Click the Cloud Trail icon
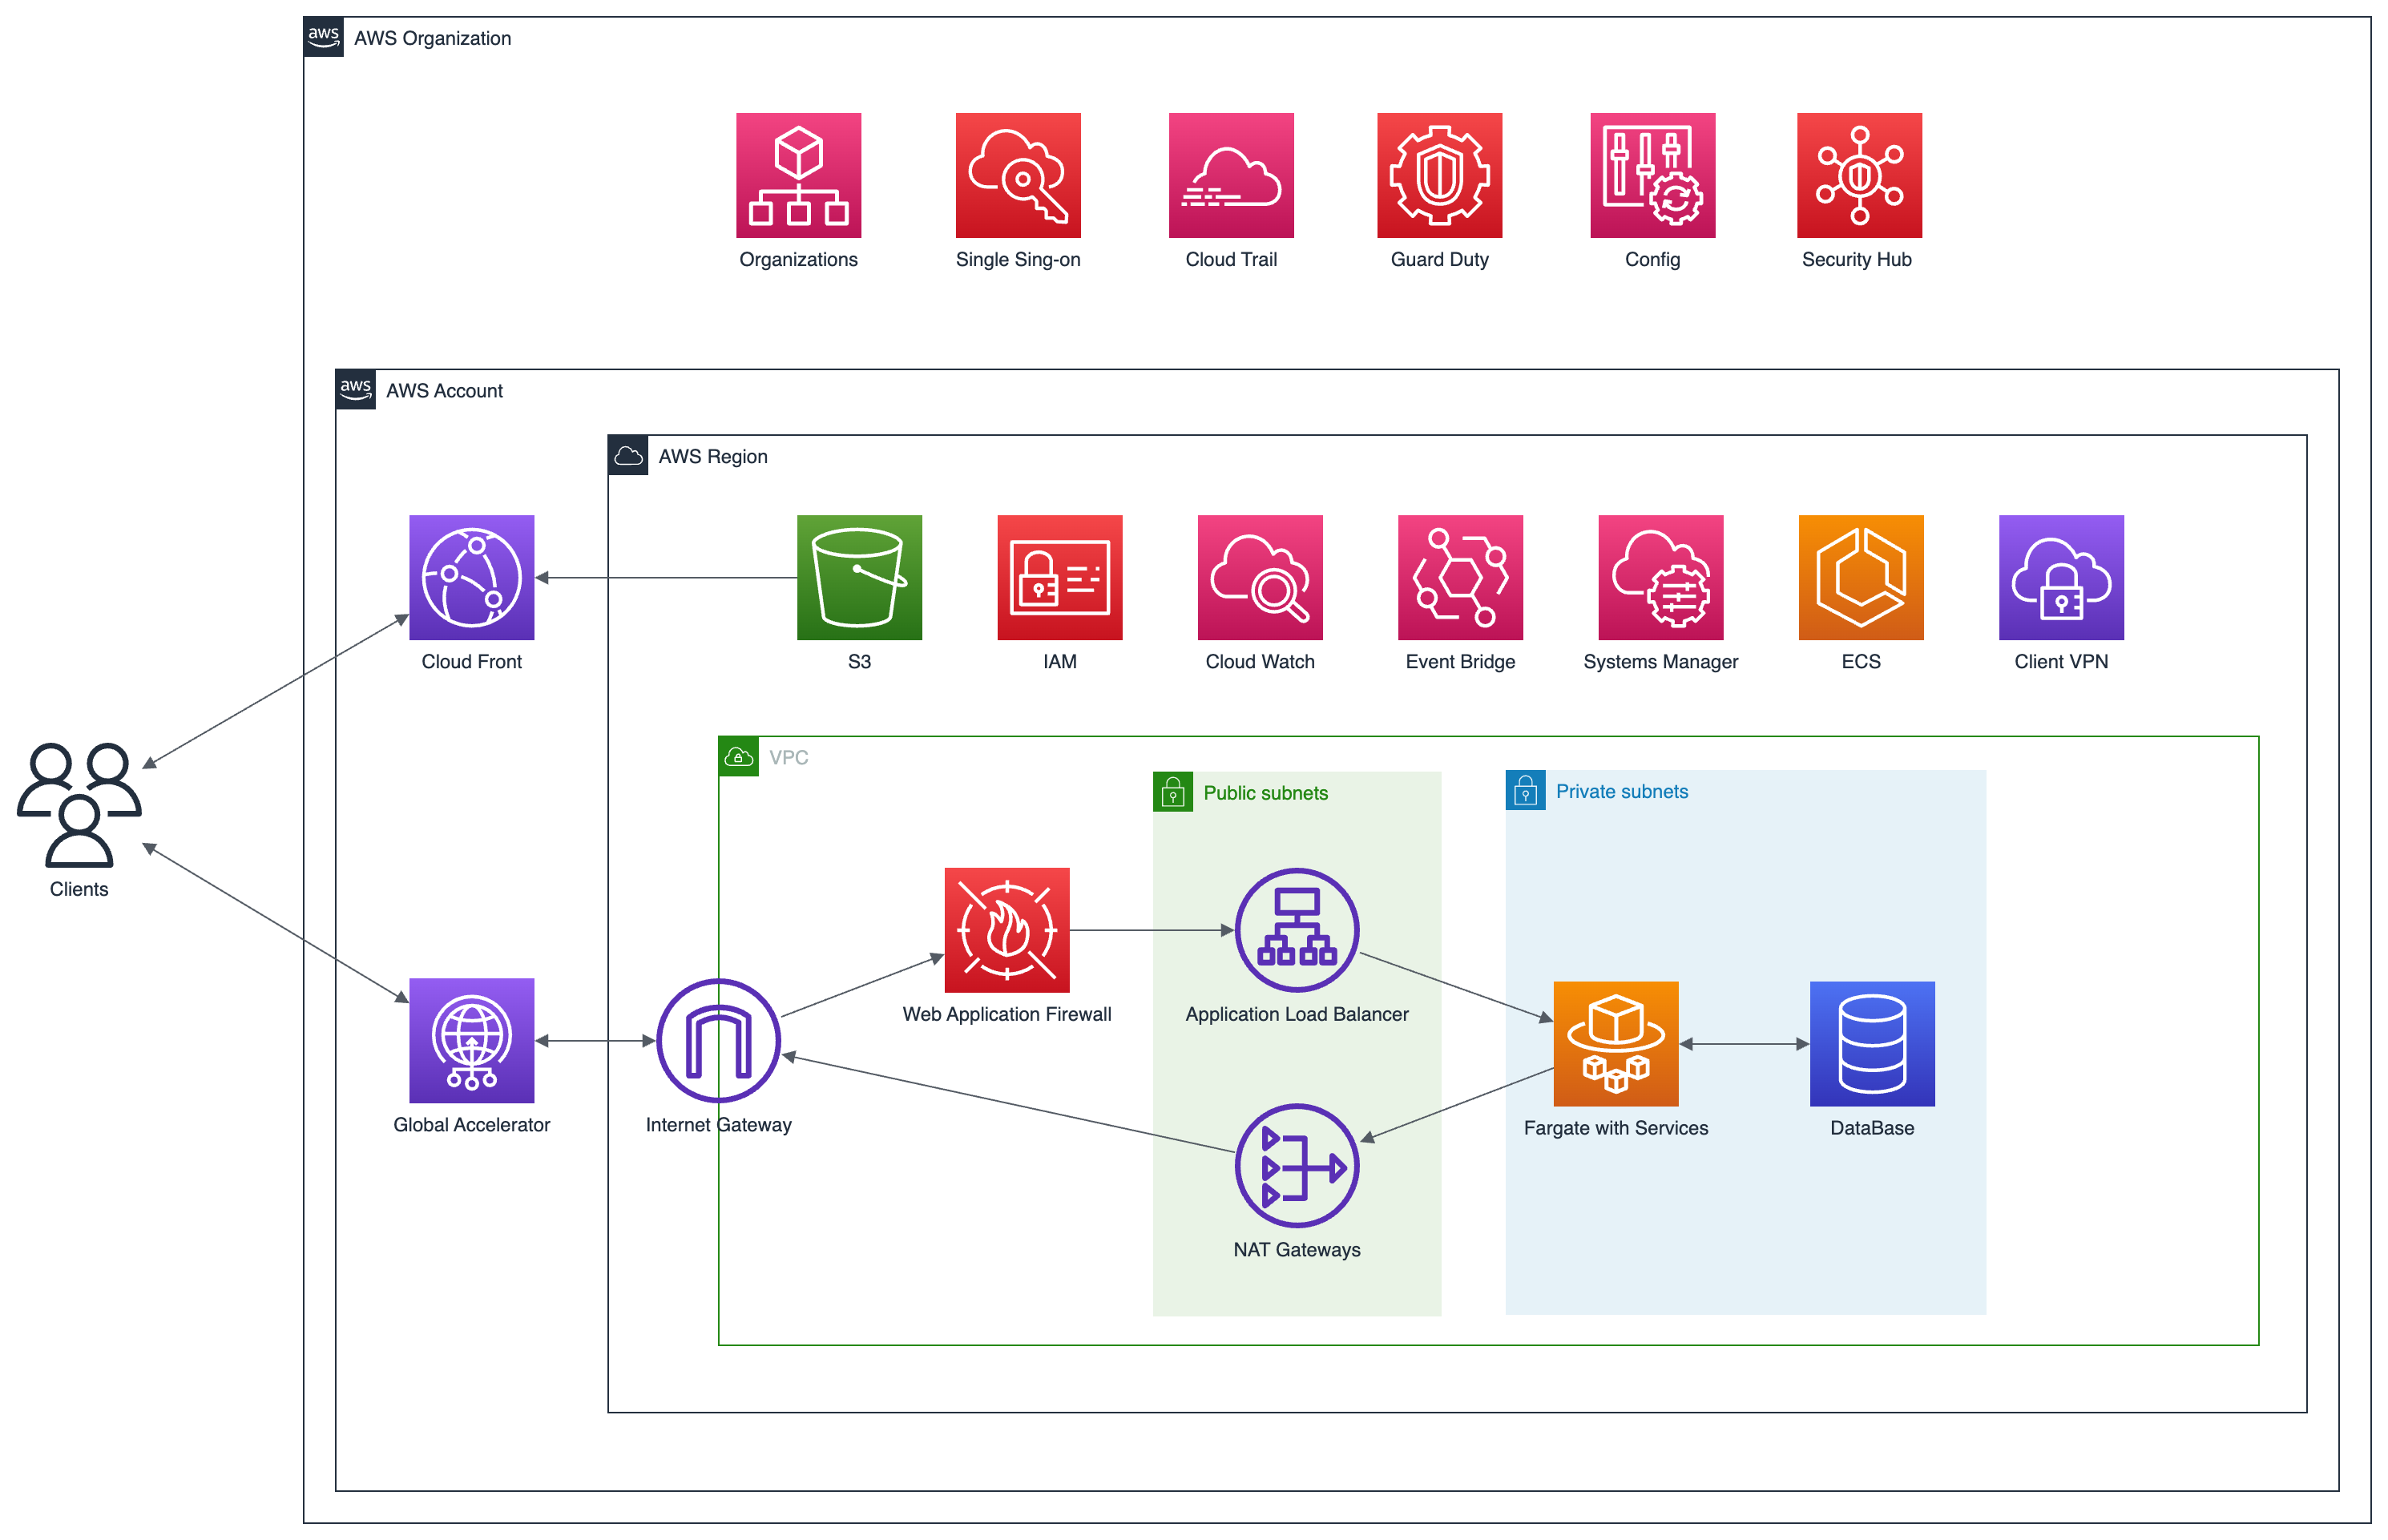2388x1540 pixels. pos(1230,175)
